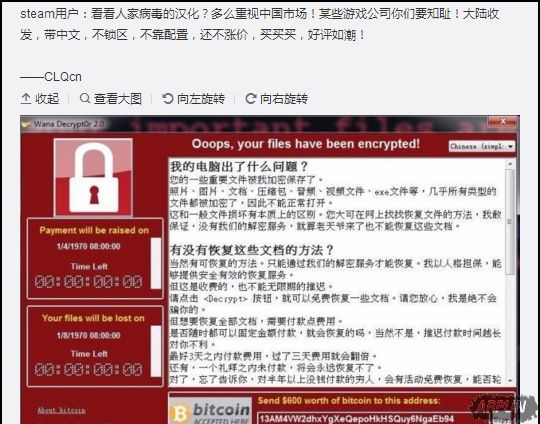Click the bitcoin accepted here logo

click(211, 411)
